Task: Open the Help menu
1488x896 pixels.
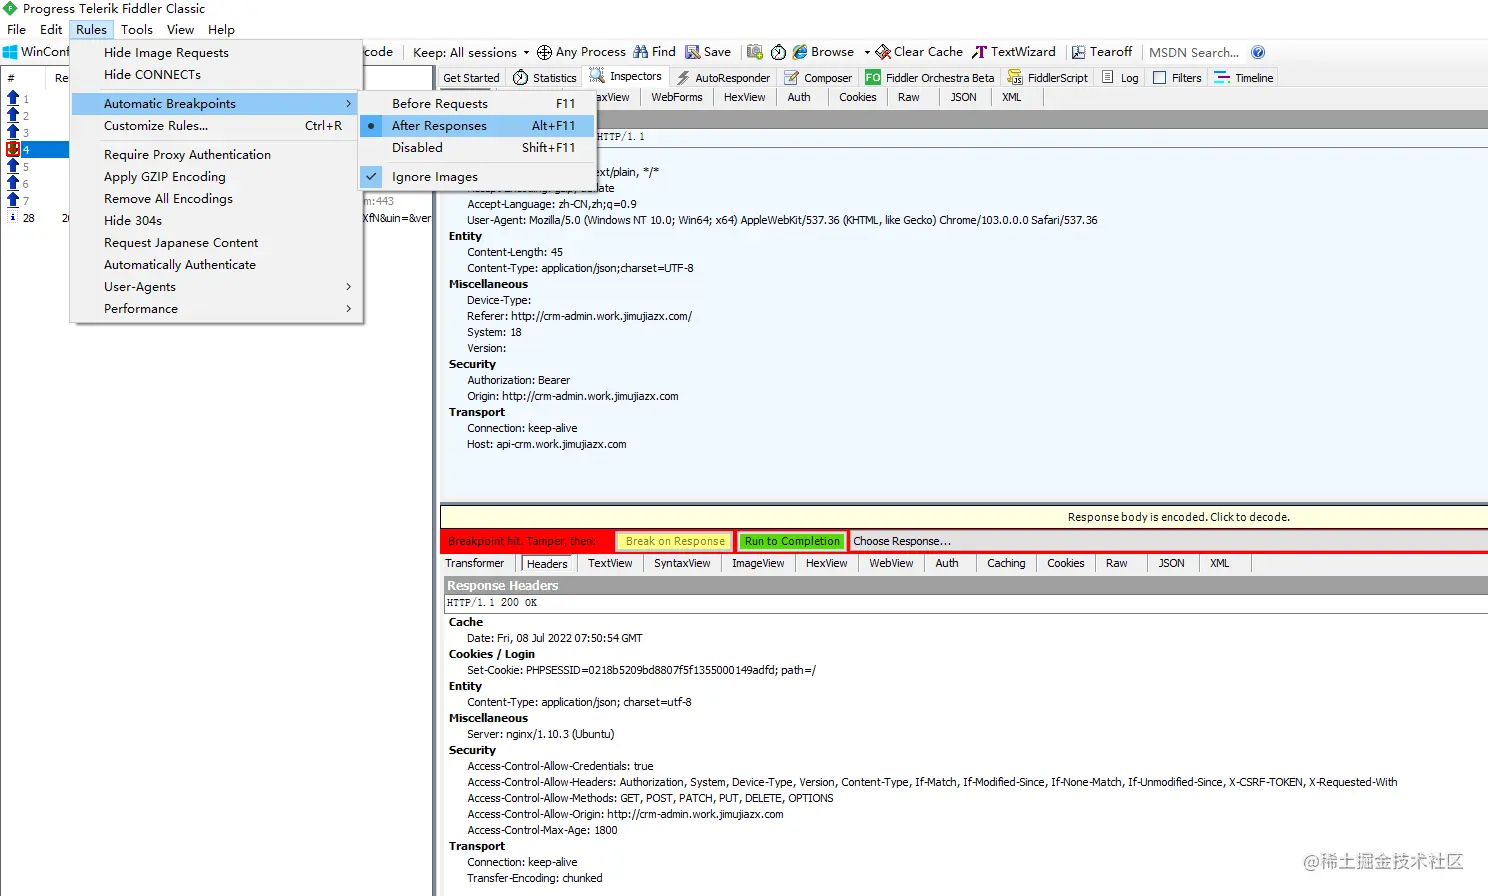Action: pyautogui.click(x=221, y=30)
